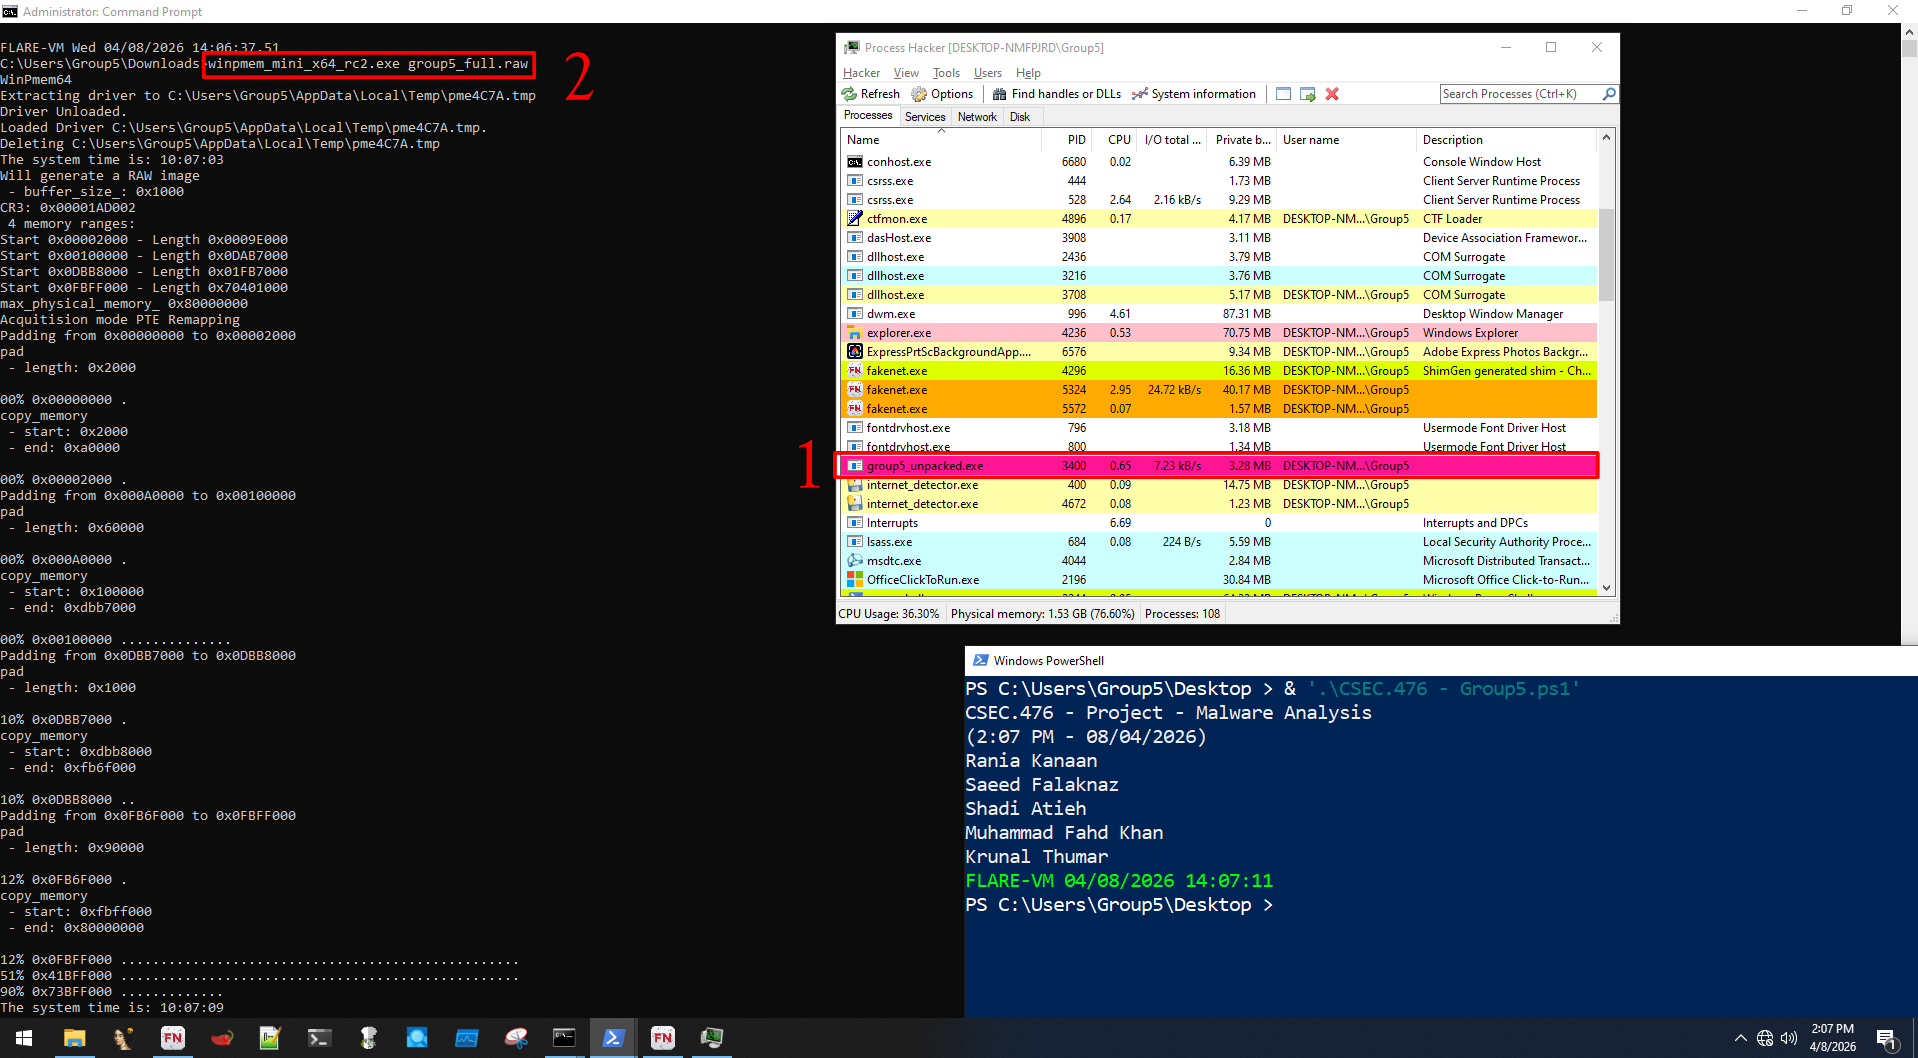This screenshot has width=1918, height=1058.
Task: Open PowerShell from the taskbar
Action: (x=613, y=1038)
